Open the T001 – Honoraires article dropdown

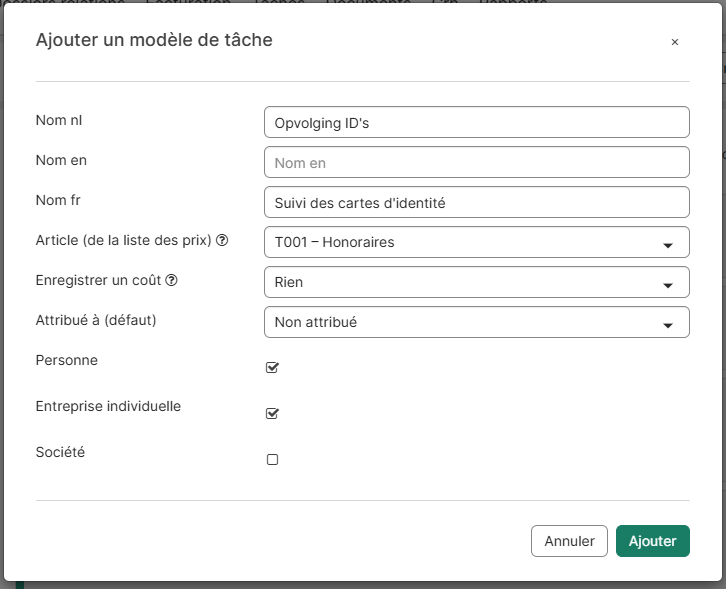pyautogui.click(x=476, y=242)
